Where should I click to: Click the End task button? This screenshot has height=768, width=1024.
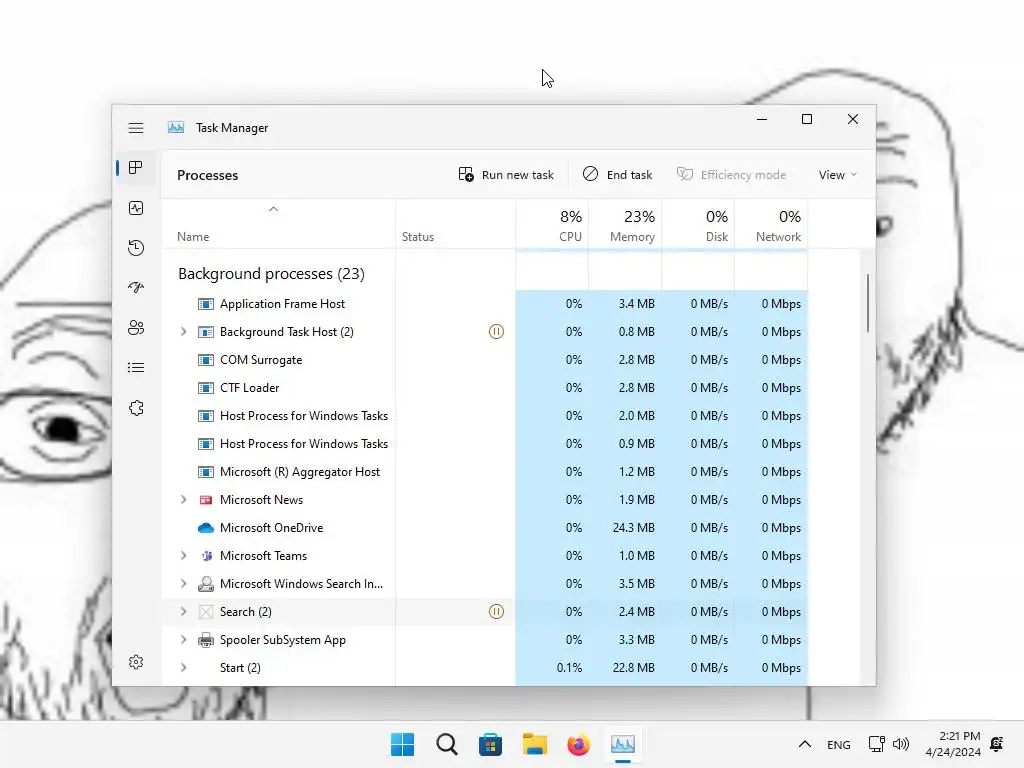tap(617, 175)
